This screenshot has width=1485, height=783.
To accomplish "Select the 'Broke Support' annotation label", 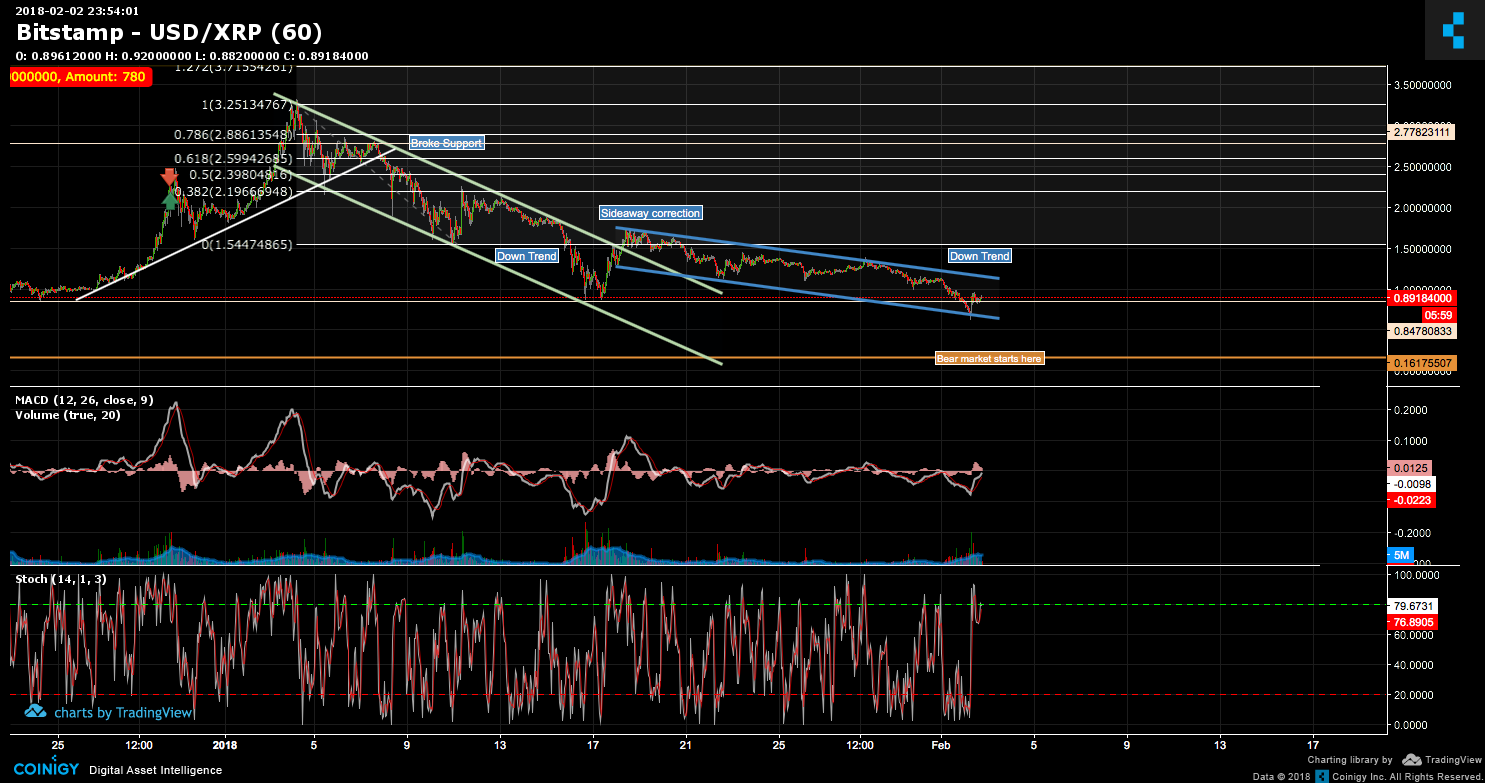I will (446, 143).
